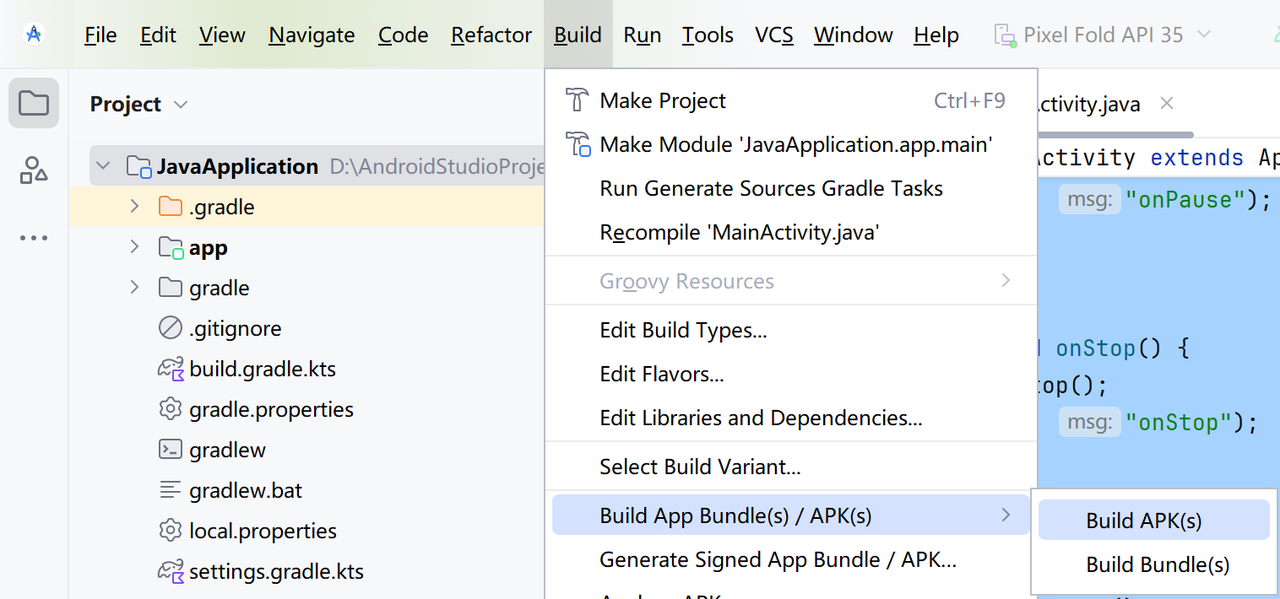Choose Edit Libraries and Dependencies...
The height and width of the screenshot is (599, 1280).
791,418
